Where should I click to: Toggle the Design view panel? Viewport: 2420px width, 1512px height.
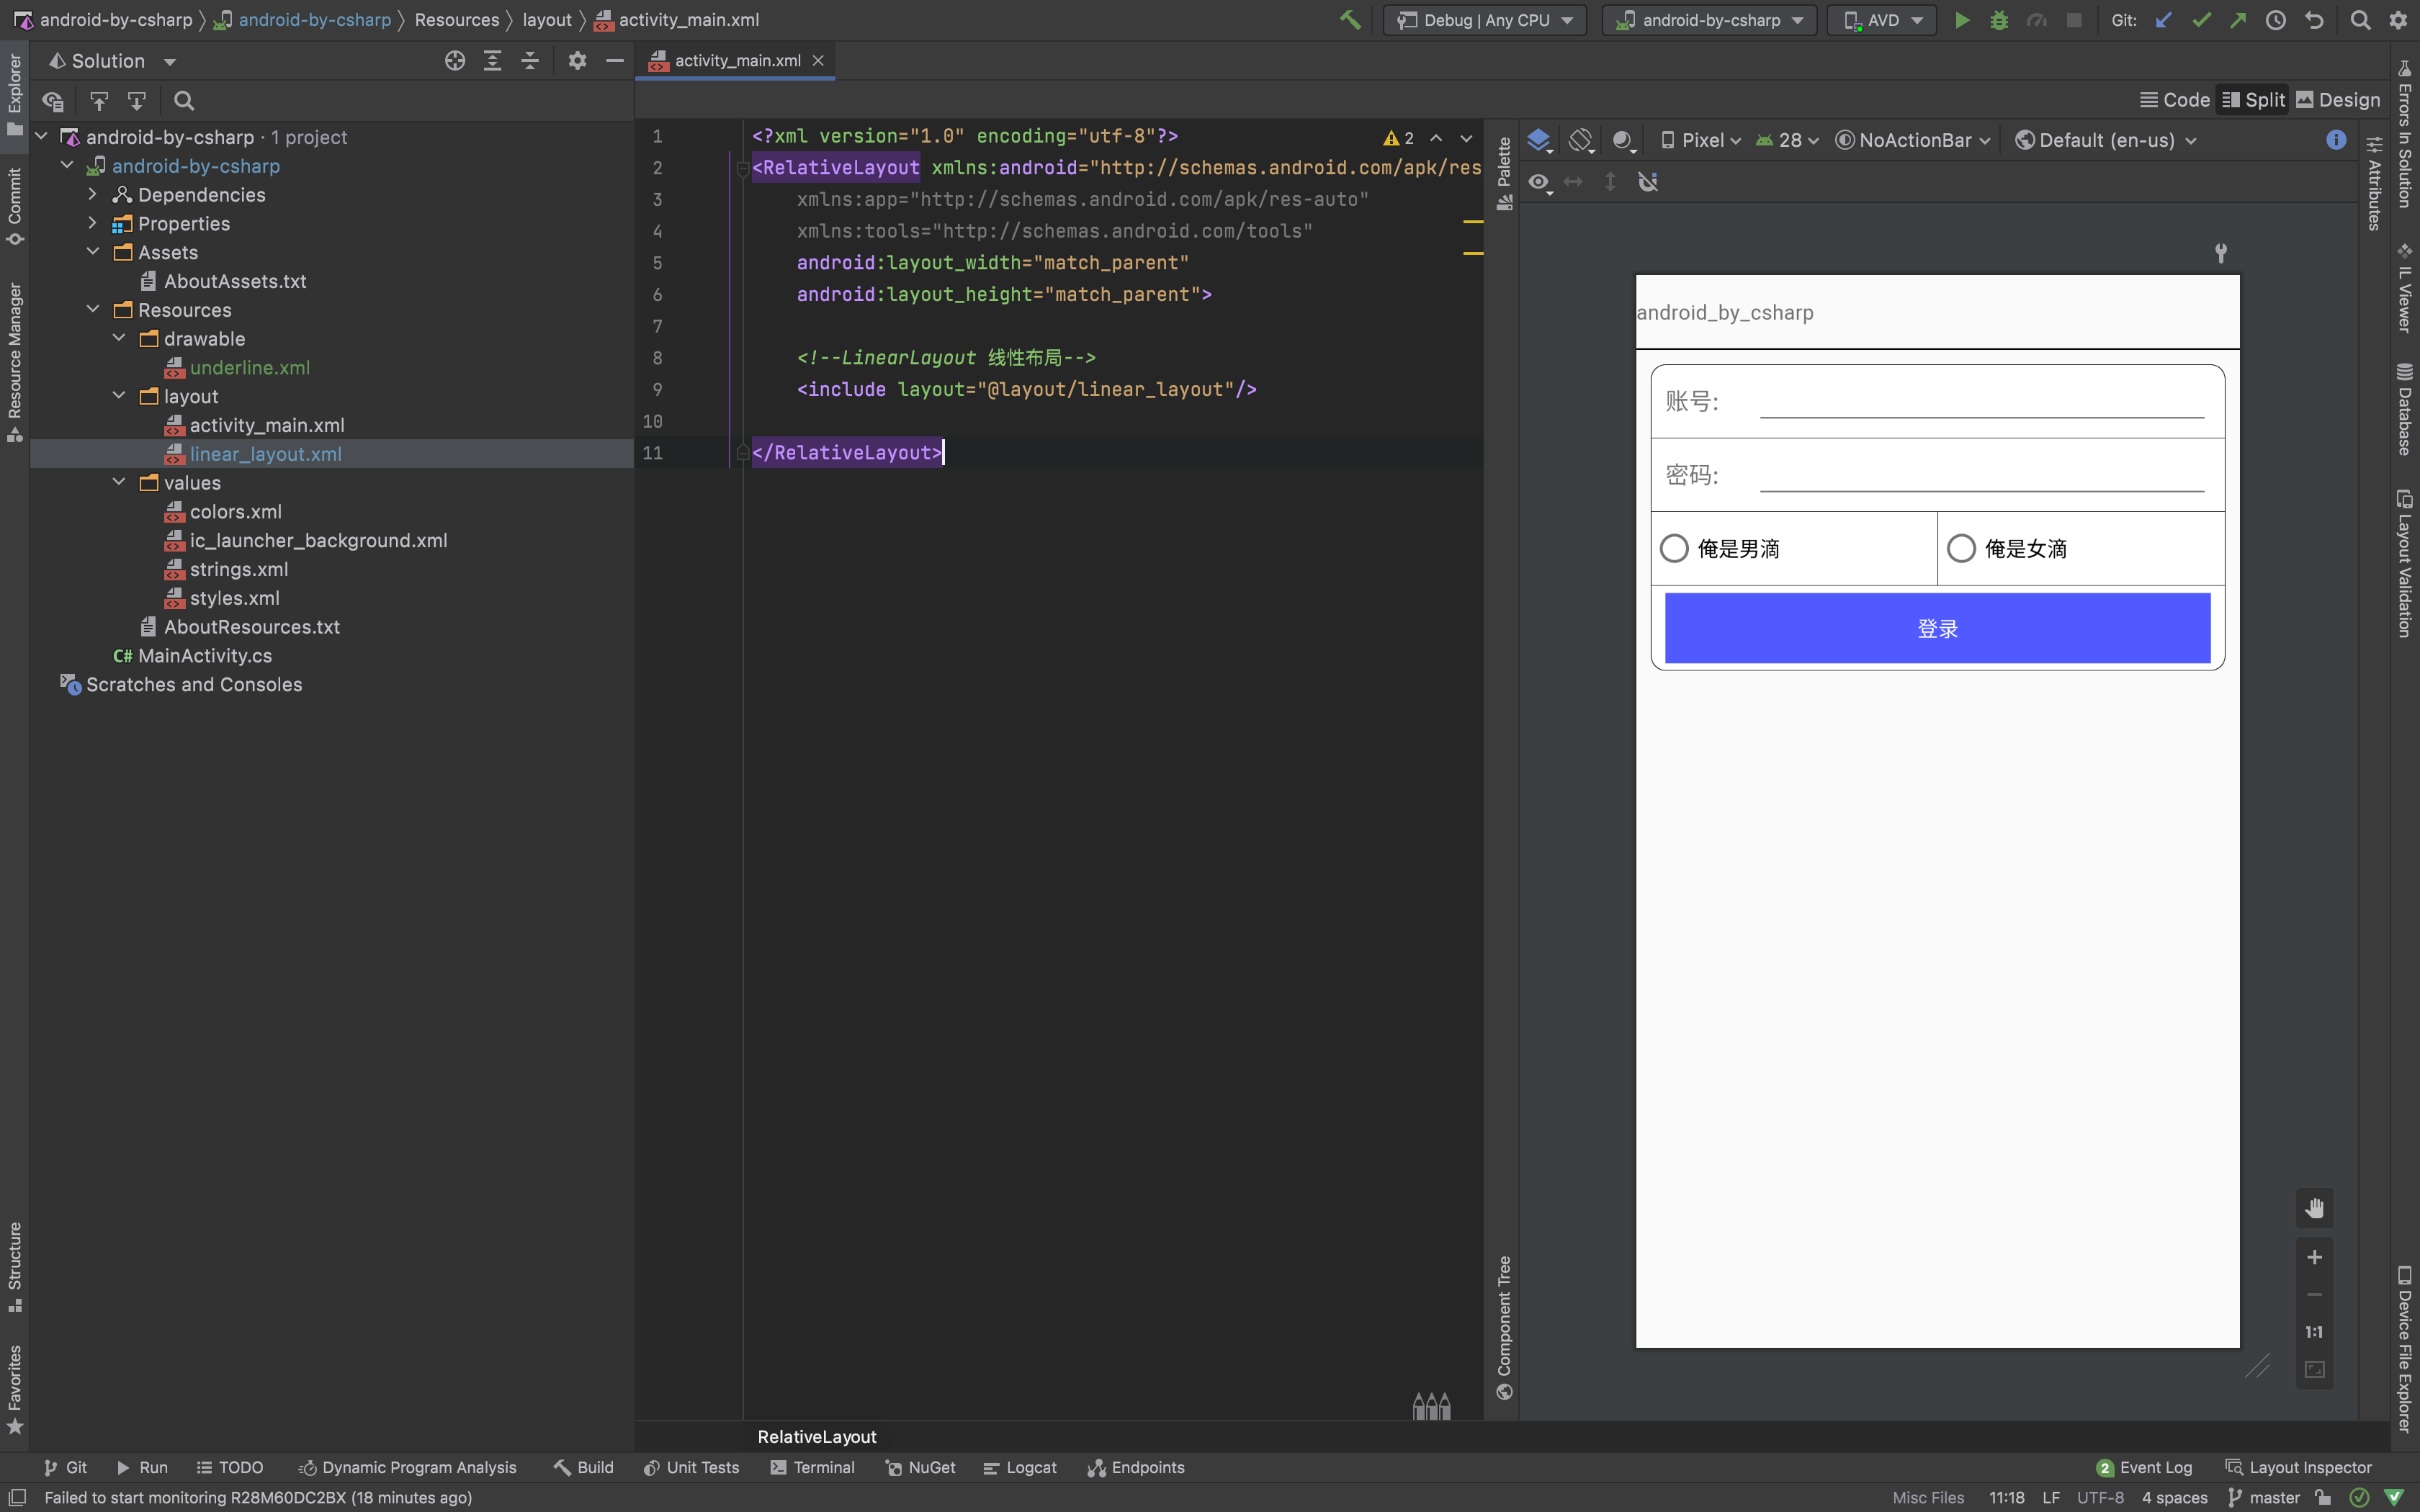click(2349, 99)
